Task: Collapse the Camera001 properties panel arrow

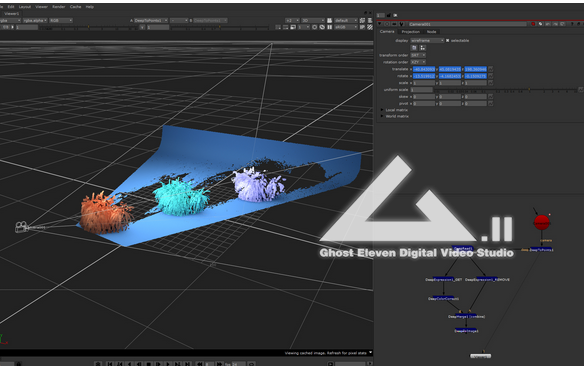Action: coord(380,24)
